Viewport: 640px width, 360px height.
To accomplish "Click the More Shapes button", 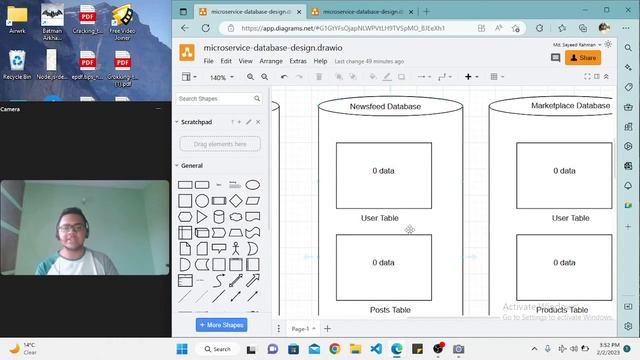I will click(221, 325).
